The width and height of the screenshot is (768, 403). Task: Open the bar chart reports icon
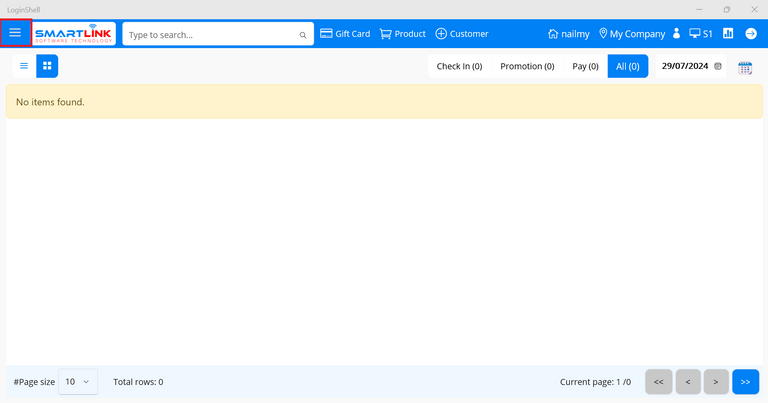(x=728, y=34)
